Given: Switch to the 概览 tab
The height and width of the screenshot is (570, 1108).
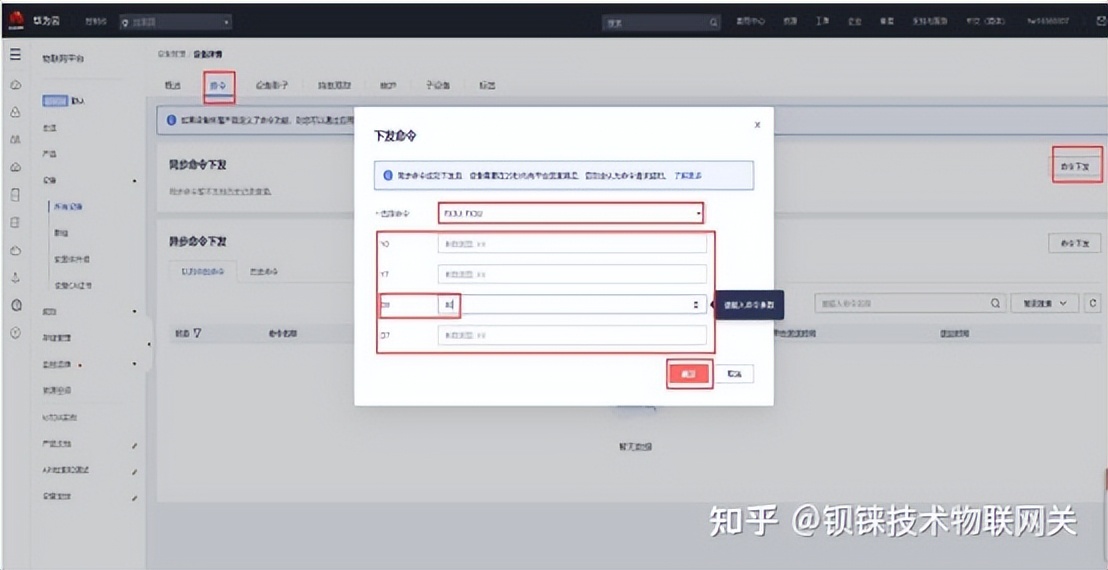Looking at the screenshot, I should [x=172, y=85].
